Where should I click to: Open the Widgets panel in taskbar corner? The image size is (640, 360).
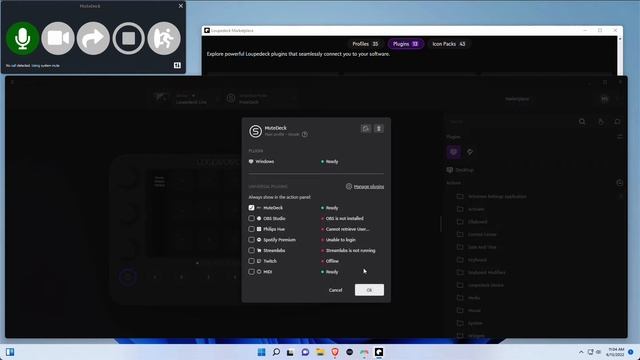click(x=10, y=352)
